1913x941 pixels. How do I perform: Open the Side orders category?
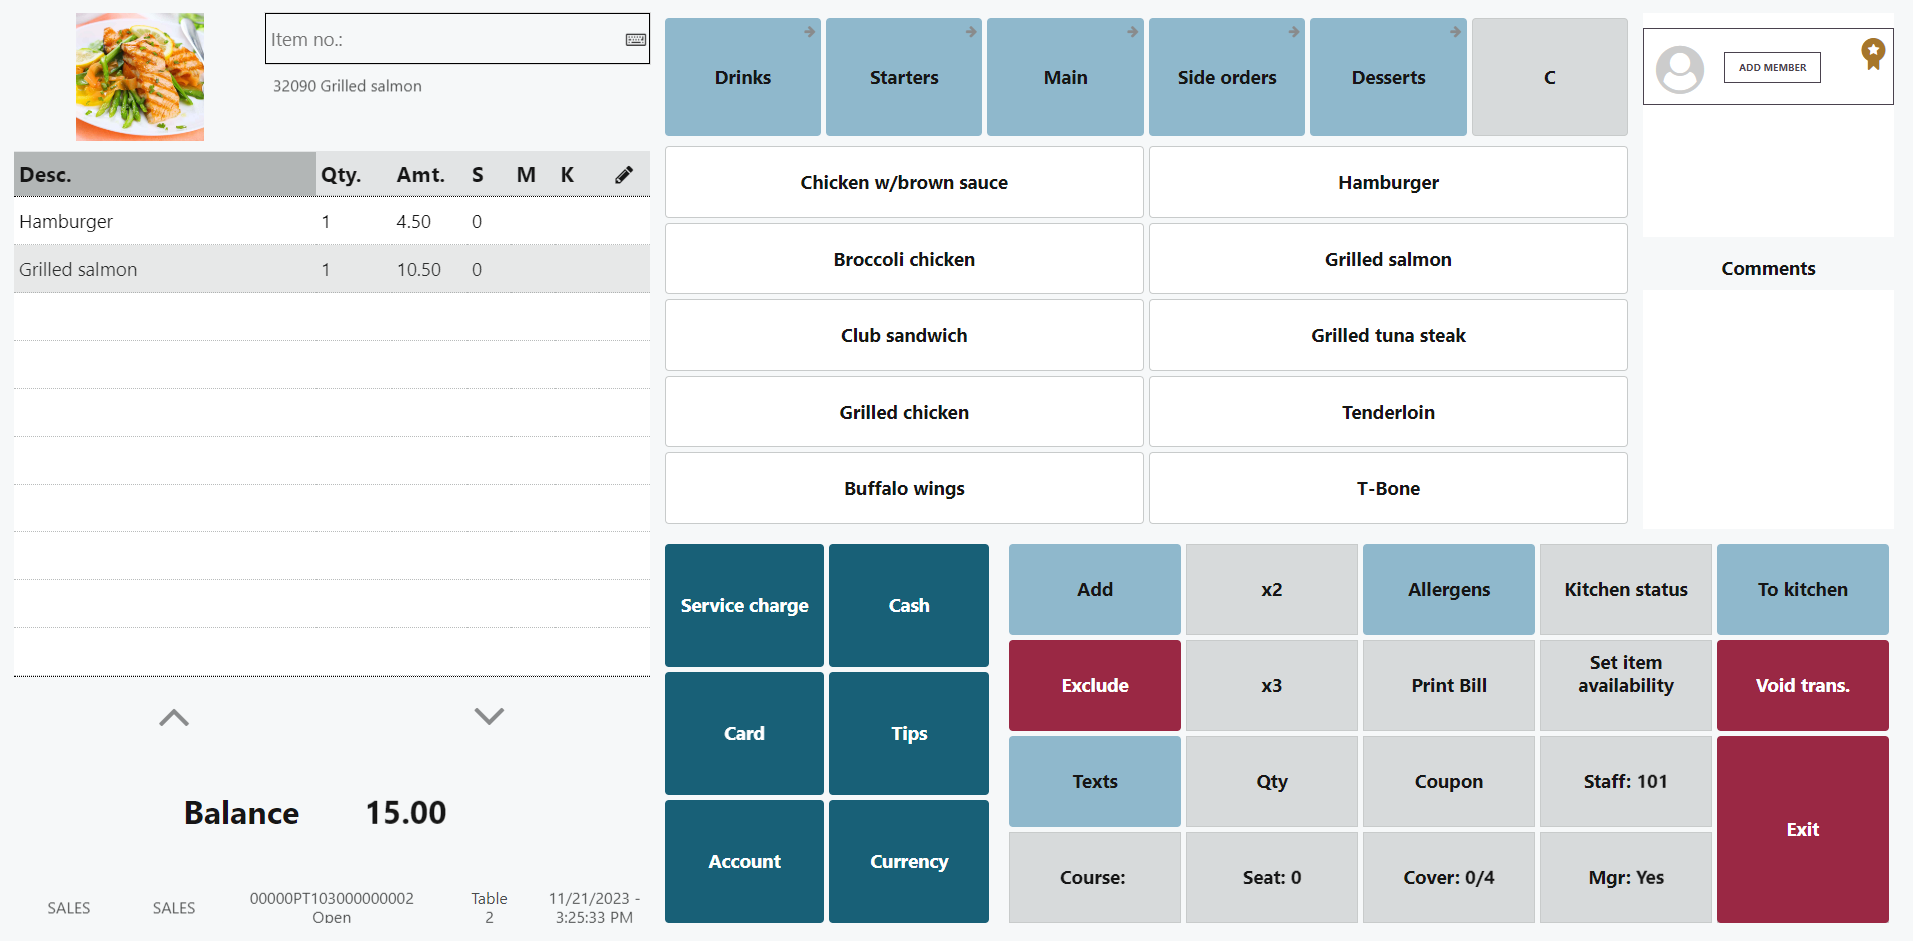click(1227, 77)
